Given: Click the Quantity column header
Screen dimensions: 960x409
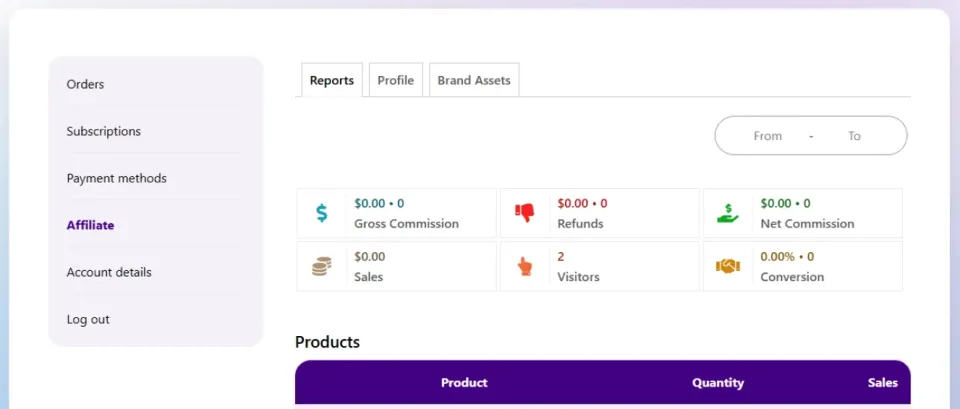Looking at the screenshot, I should (718, 383).
